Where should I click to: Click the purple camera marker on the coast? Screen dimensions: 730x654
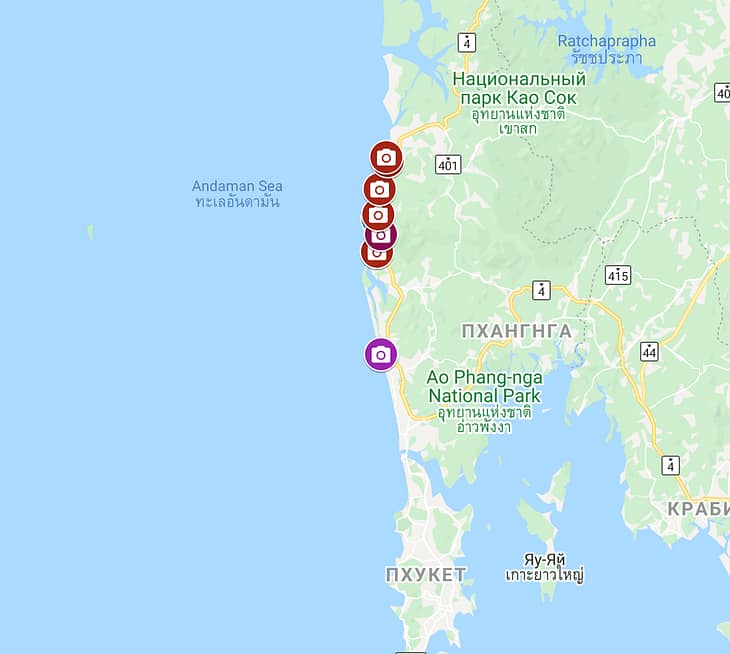381,355
